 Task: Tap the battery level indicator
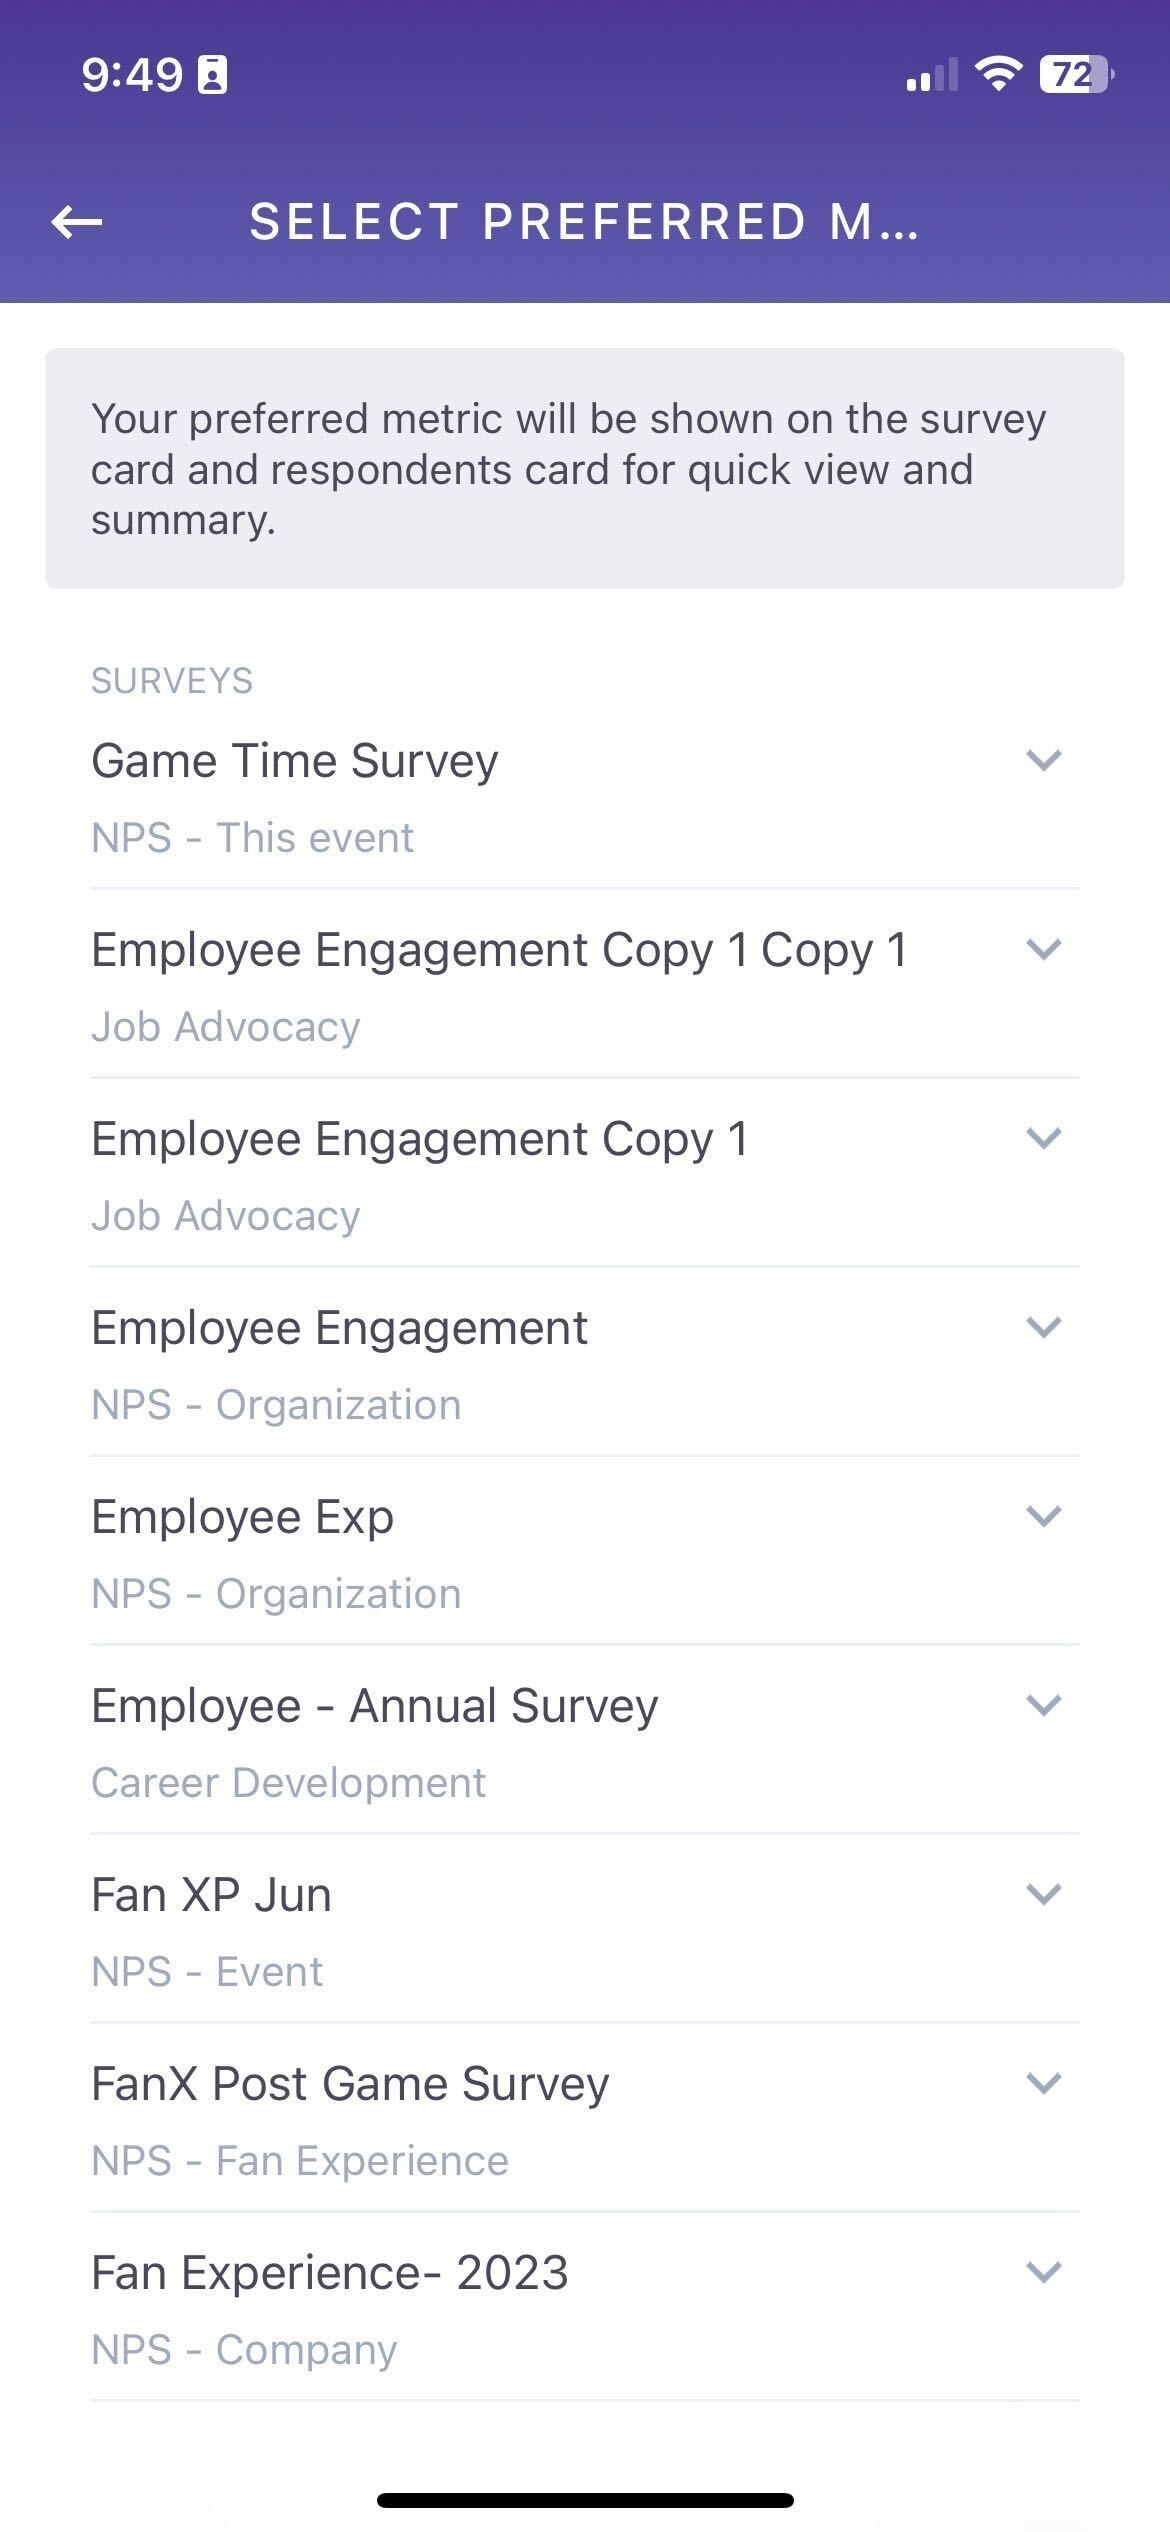click(x=1076, y=75)
